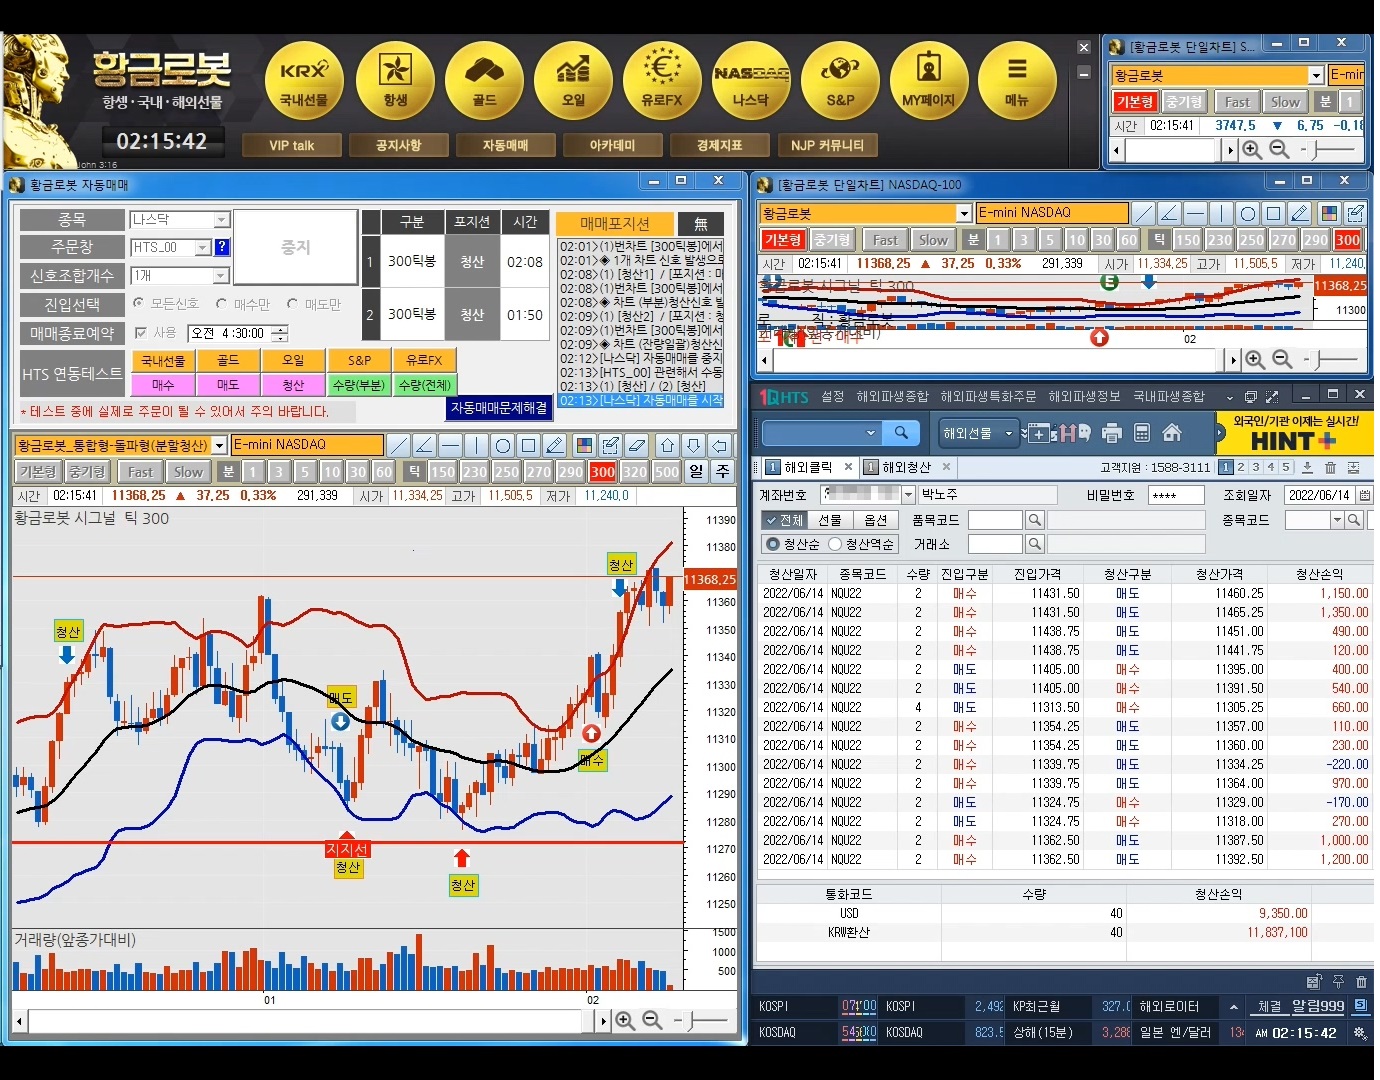1380x1080 pixels.
Task: Open 해외선물 dropdown in HTS toolbar
Action: [978, 433]
